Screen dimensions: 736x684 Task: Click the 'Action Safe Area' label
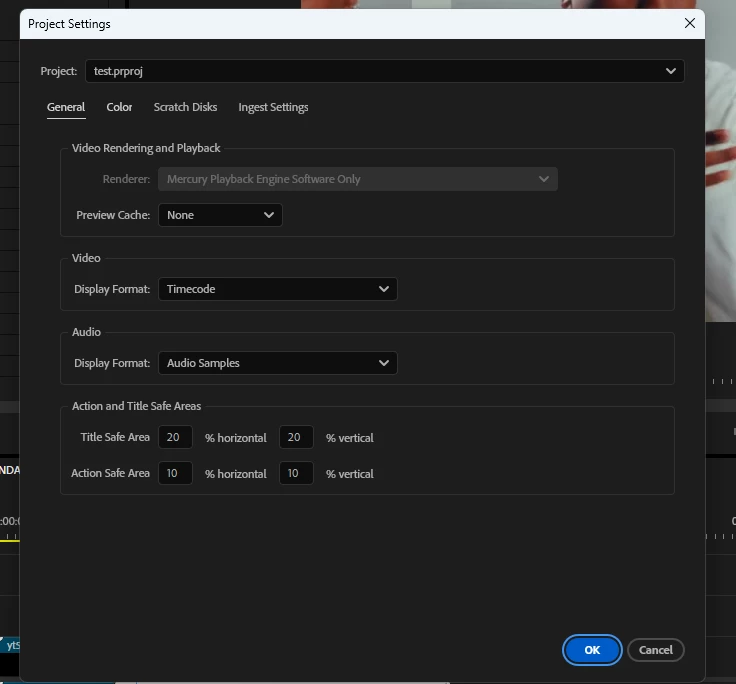[x=110, y=473]
